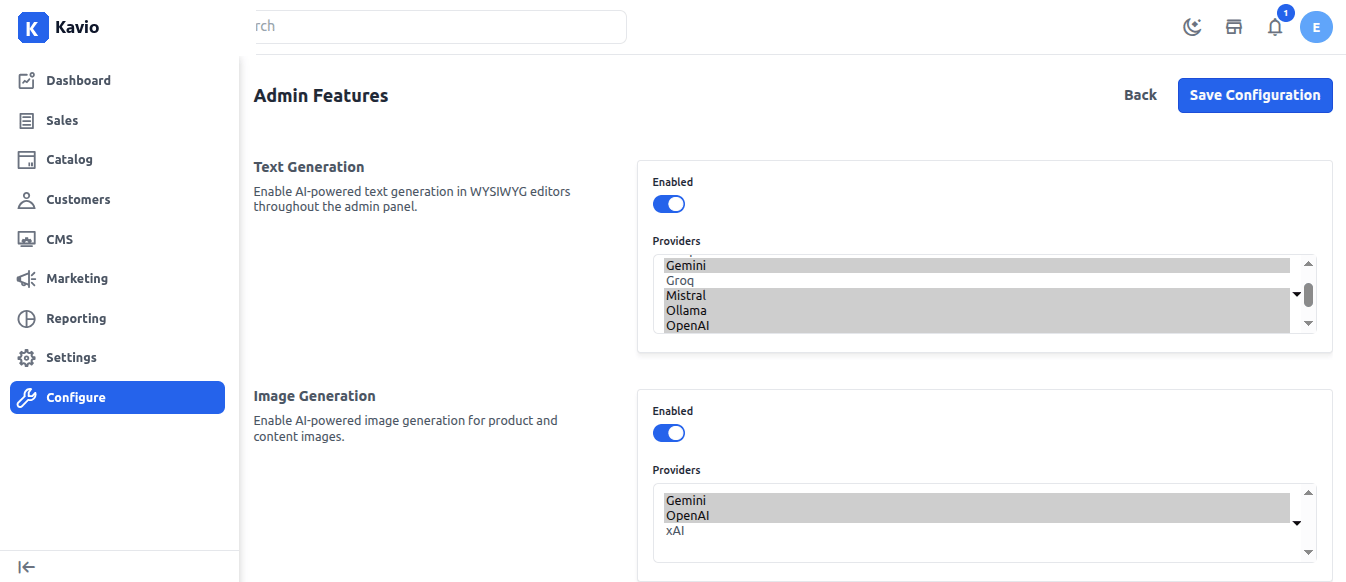Image resolution: width=1346 pixels, height=582 pixels.
Task: Click the Kavio logo
Action: [59, 27]
